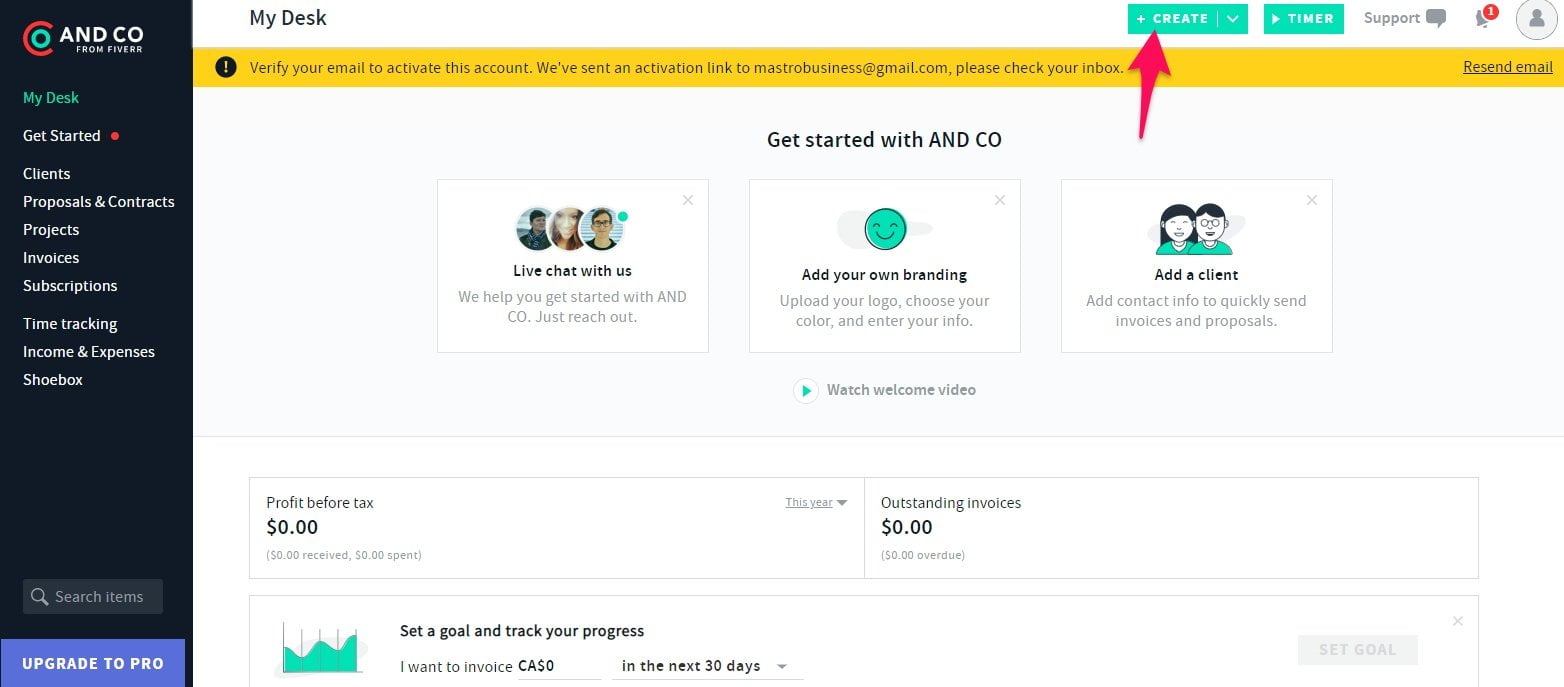Open the in the next 30 days dropdown
Viewport: 1564px width, 687px height.
pos(707,666)
